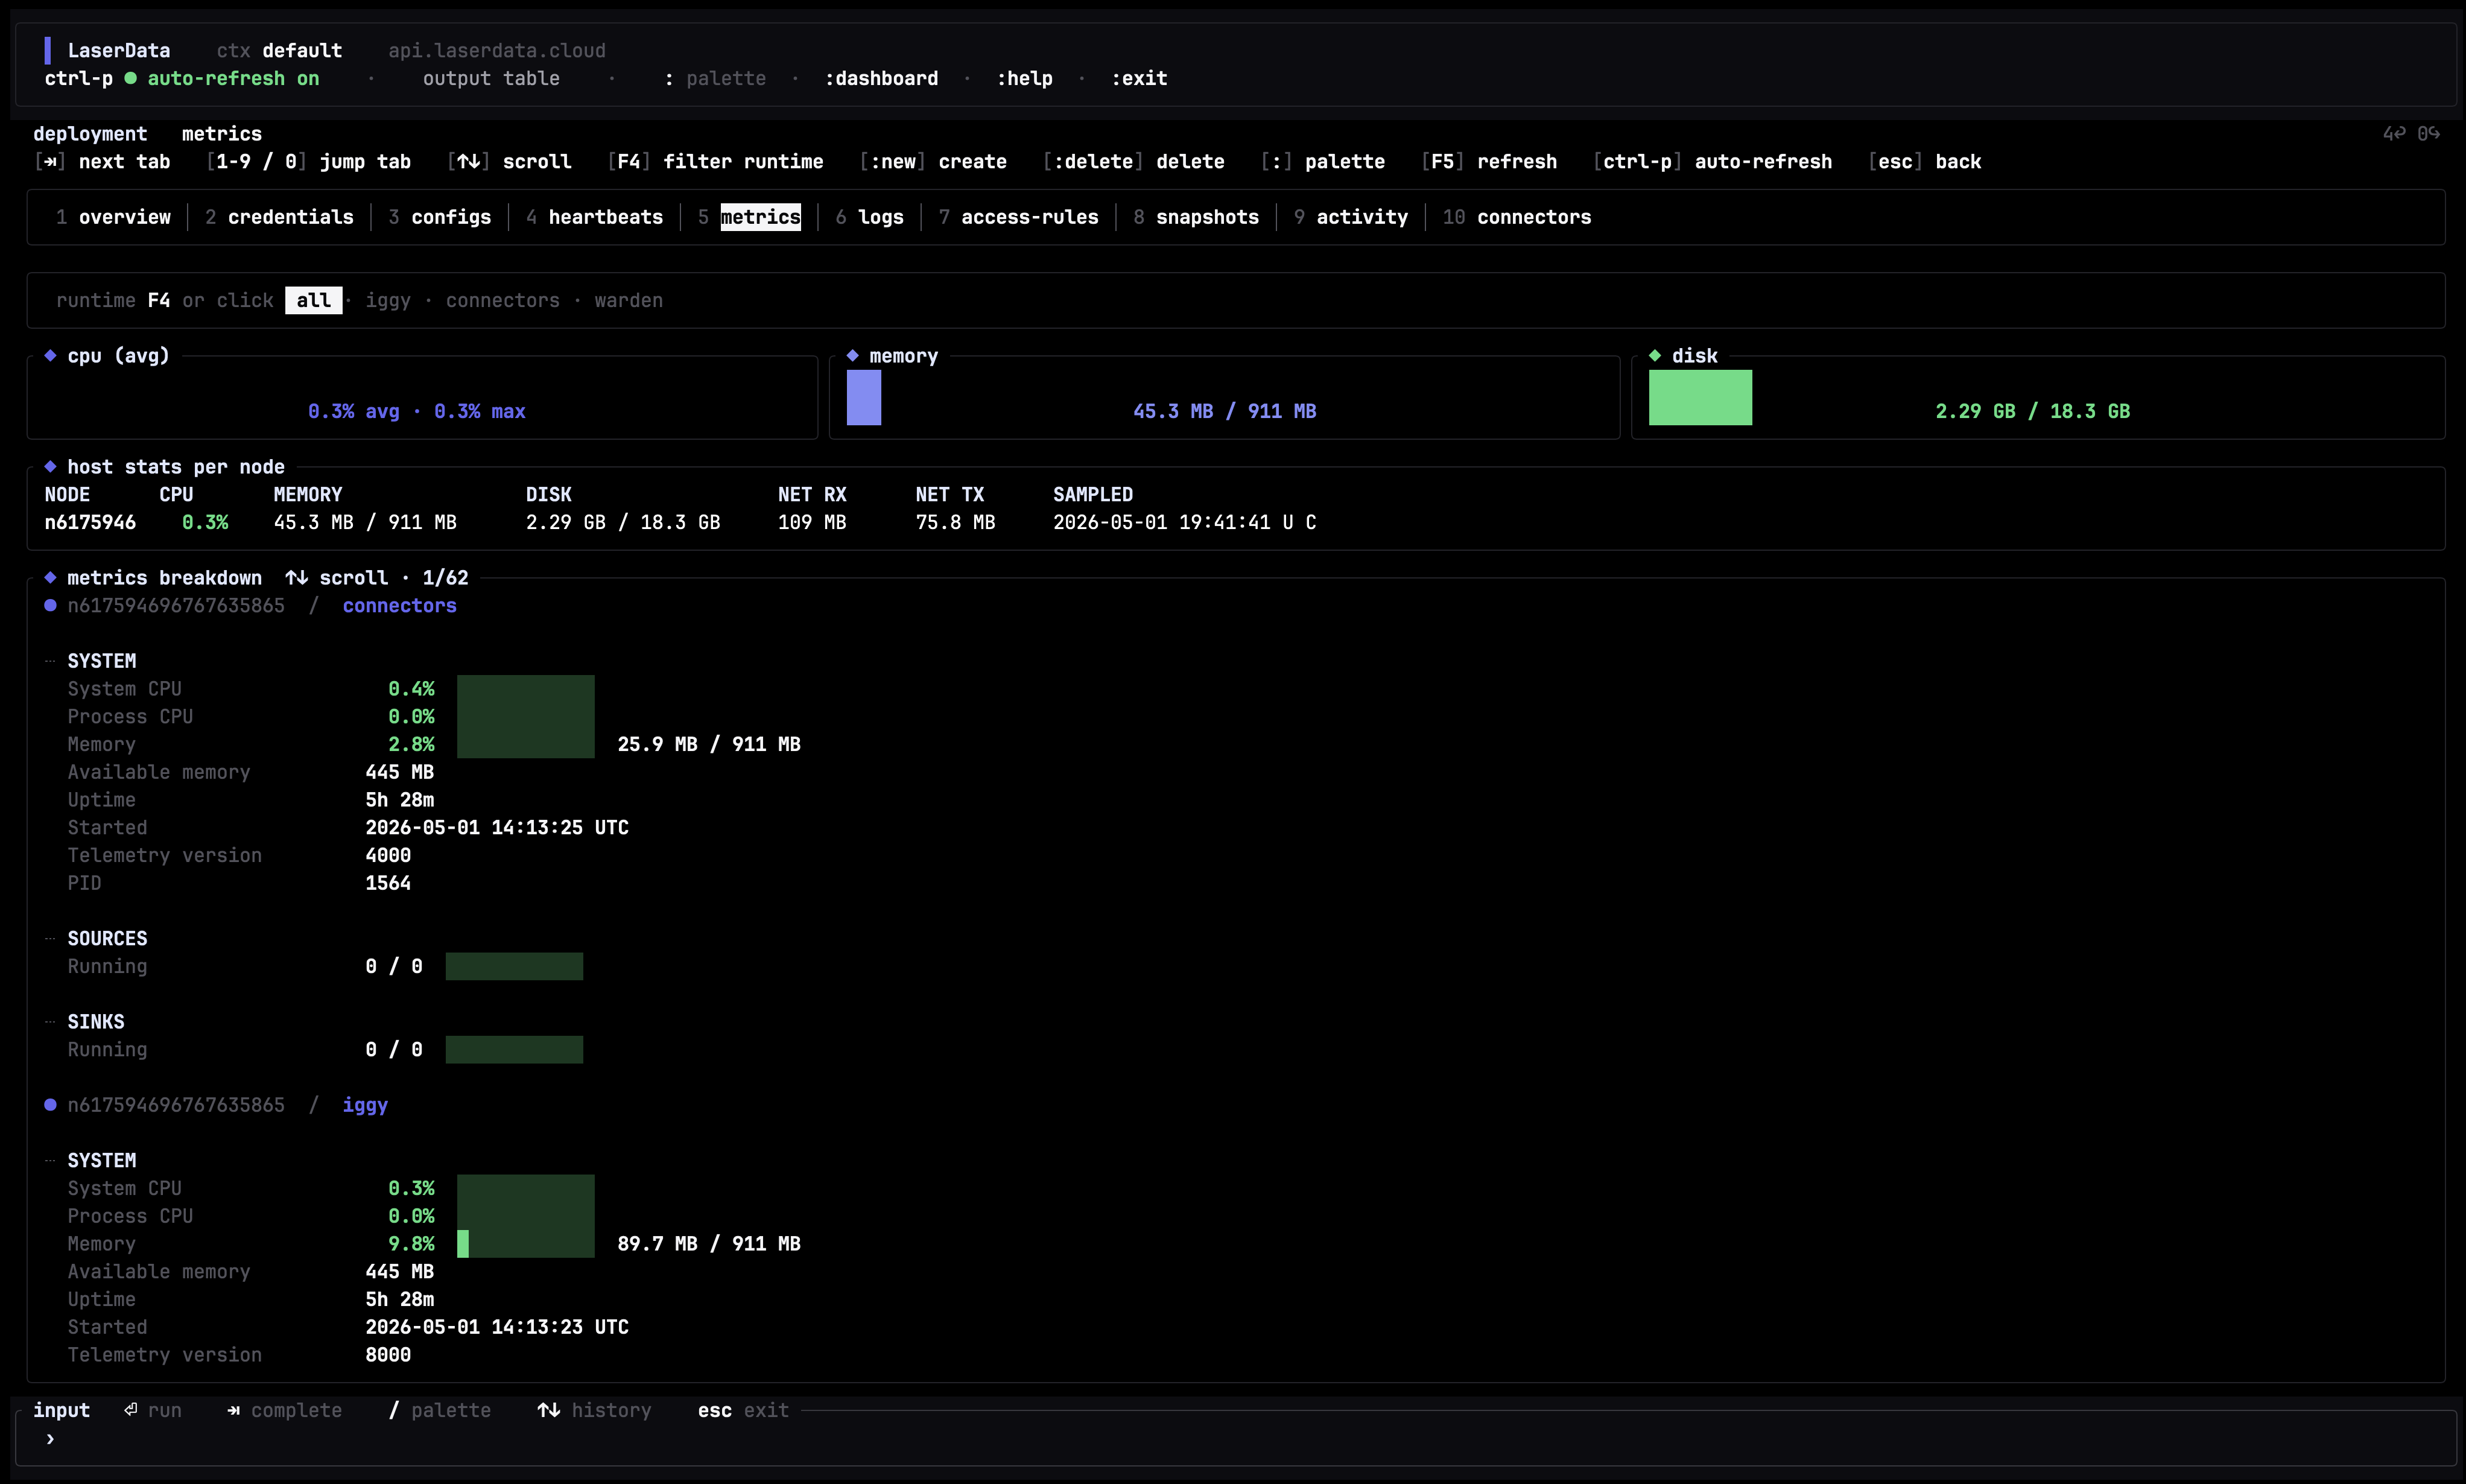Collapse the SINKS section

click(x=50, y=1021)
